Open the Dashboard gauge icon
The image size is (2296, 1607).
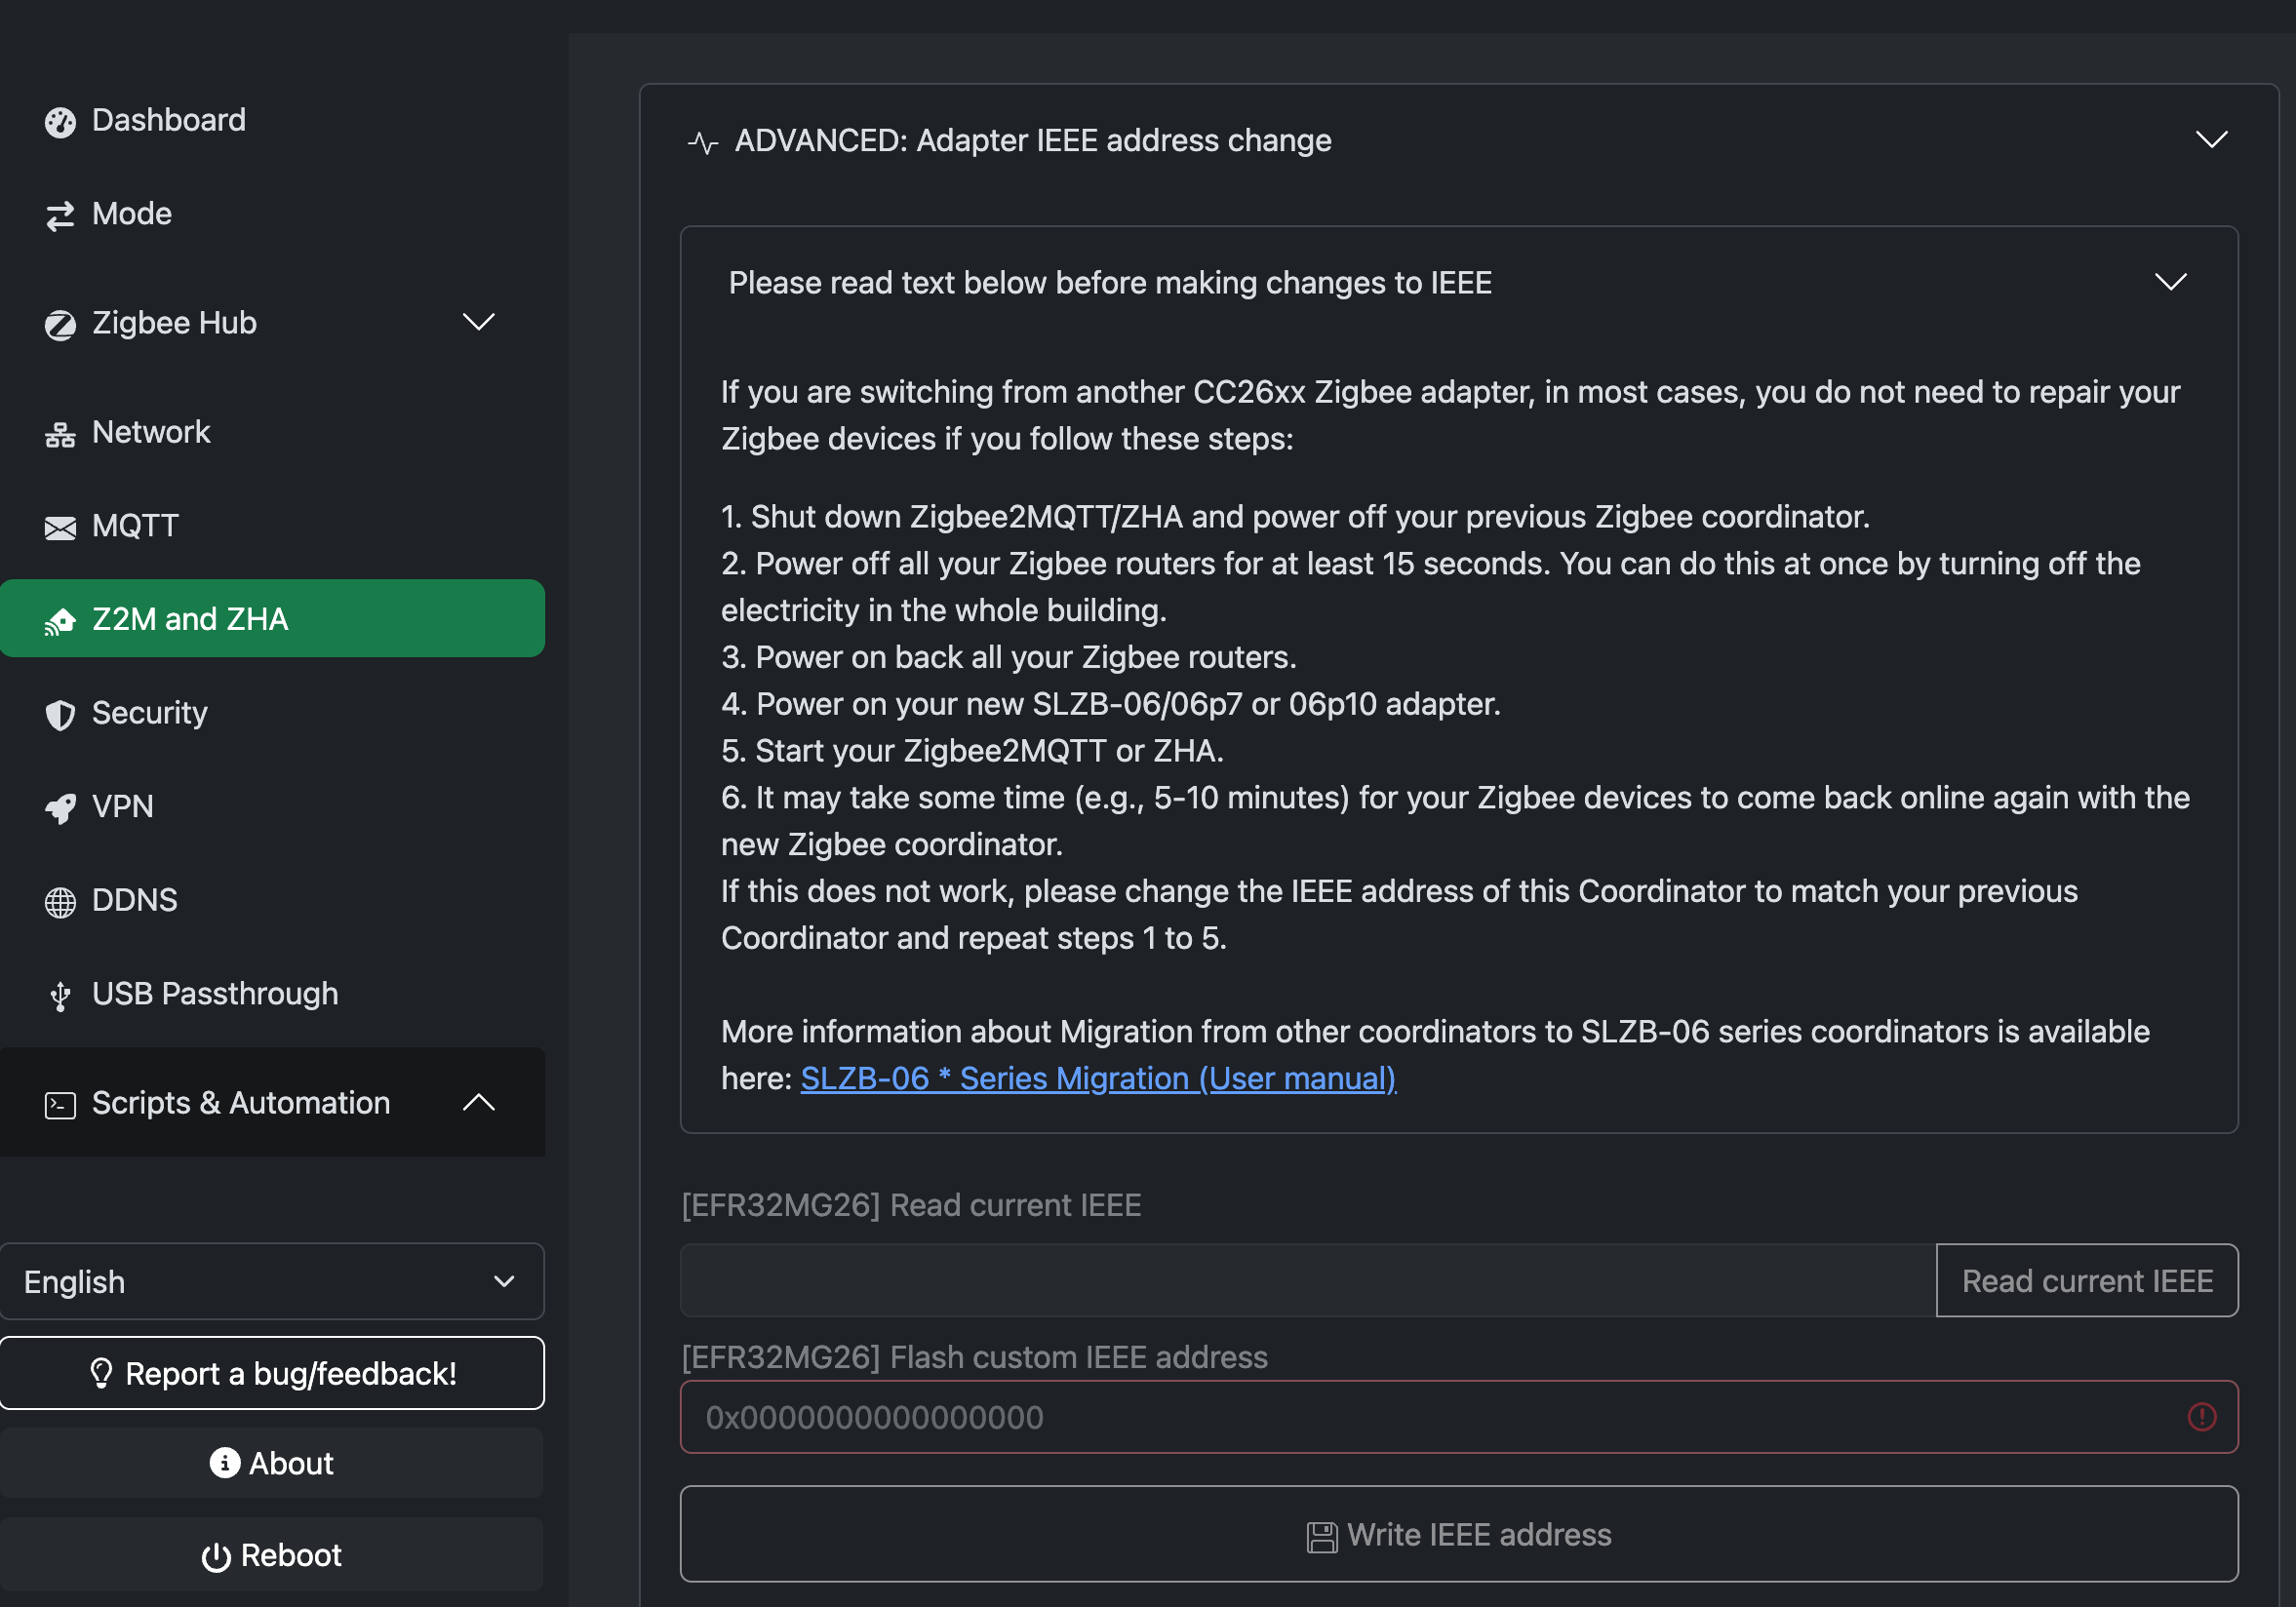[60, 122]
